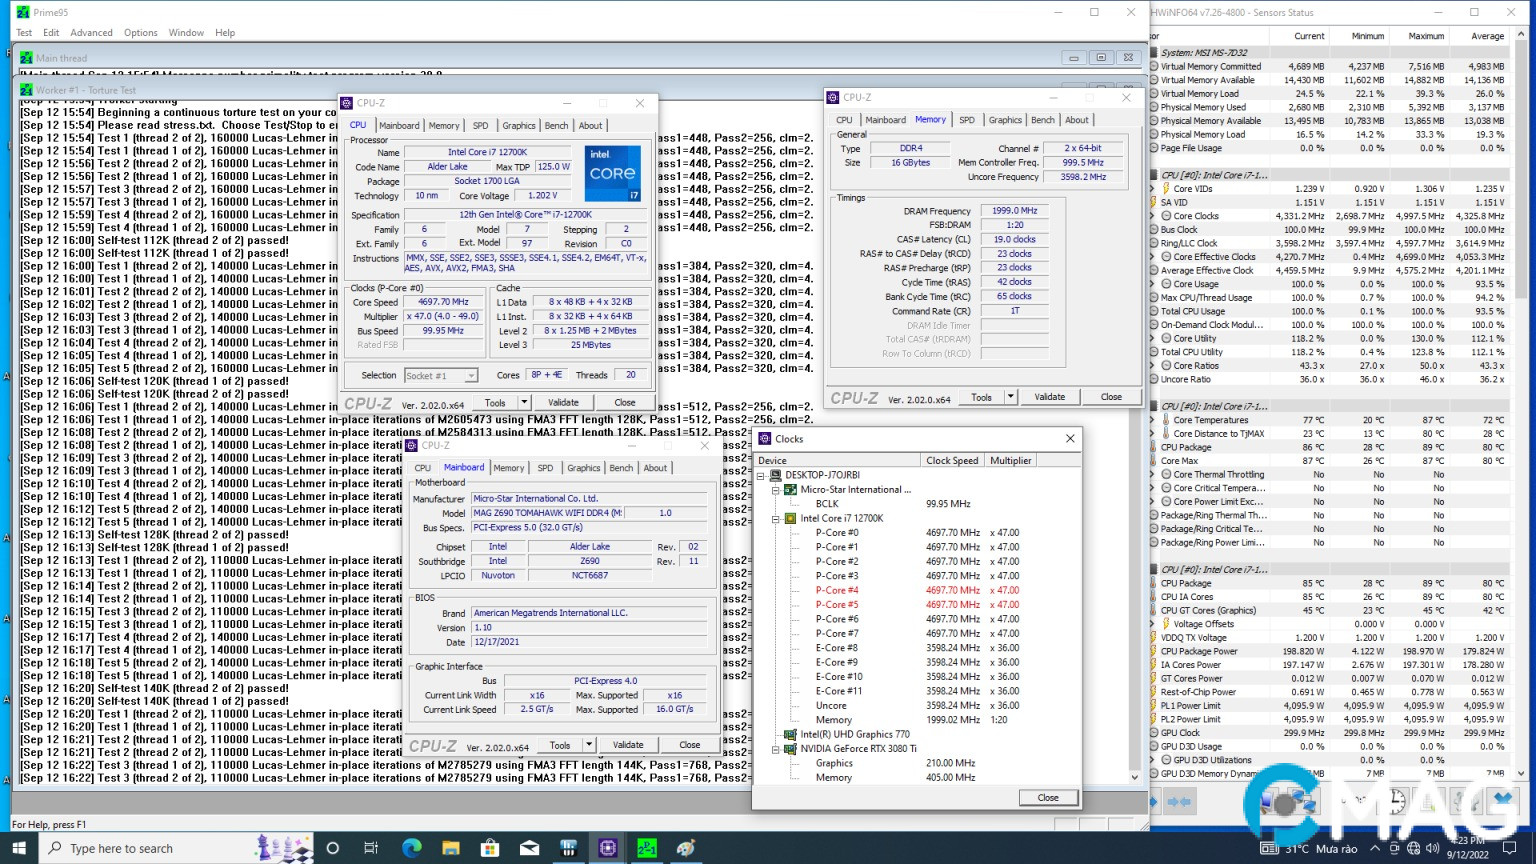
Task: Click the Close button in the Clocks window
Action: 1048,797
